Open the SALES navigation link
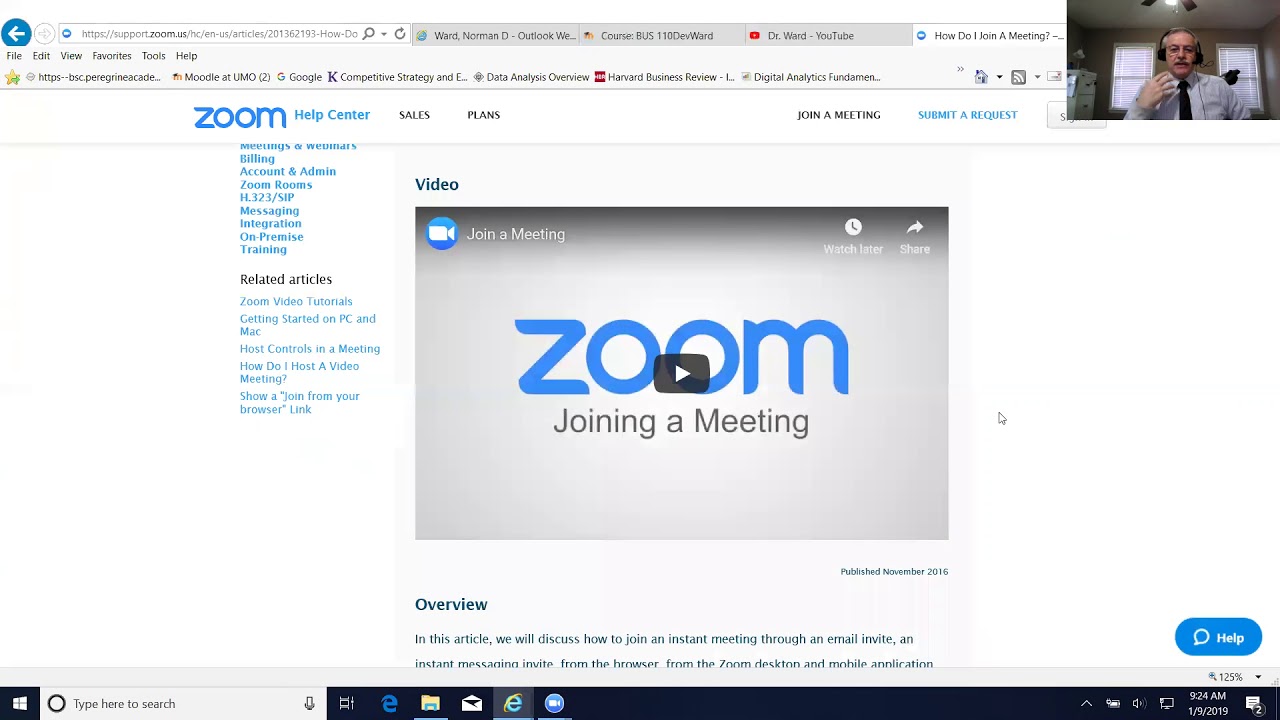This screenshot has width=1280, height=720. pyautogui.click(x=414, y=115)
